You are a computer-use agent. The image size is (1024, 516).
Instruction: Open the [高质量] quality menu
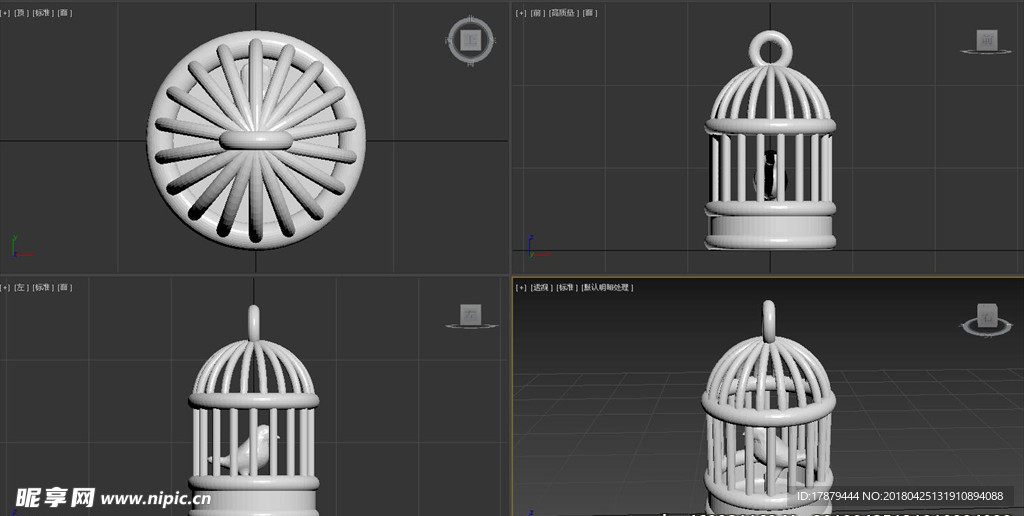point(563,13)
